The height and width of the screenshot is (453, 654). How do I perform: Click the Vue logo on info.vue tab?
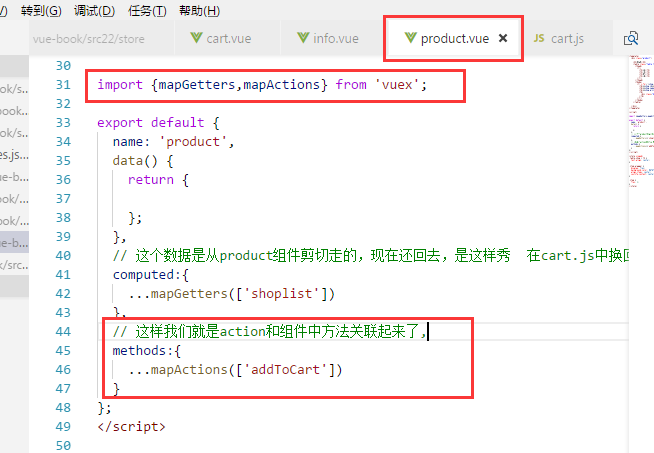[302, 38]
